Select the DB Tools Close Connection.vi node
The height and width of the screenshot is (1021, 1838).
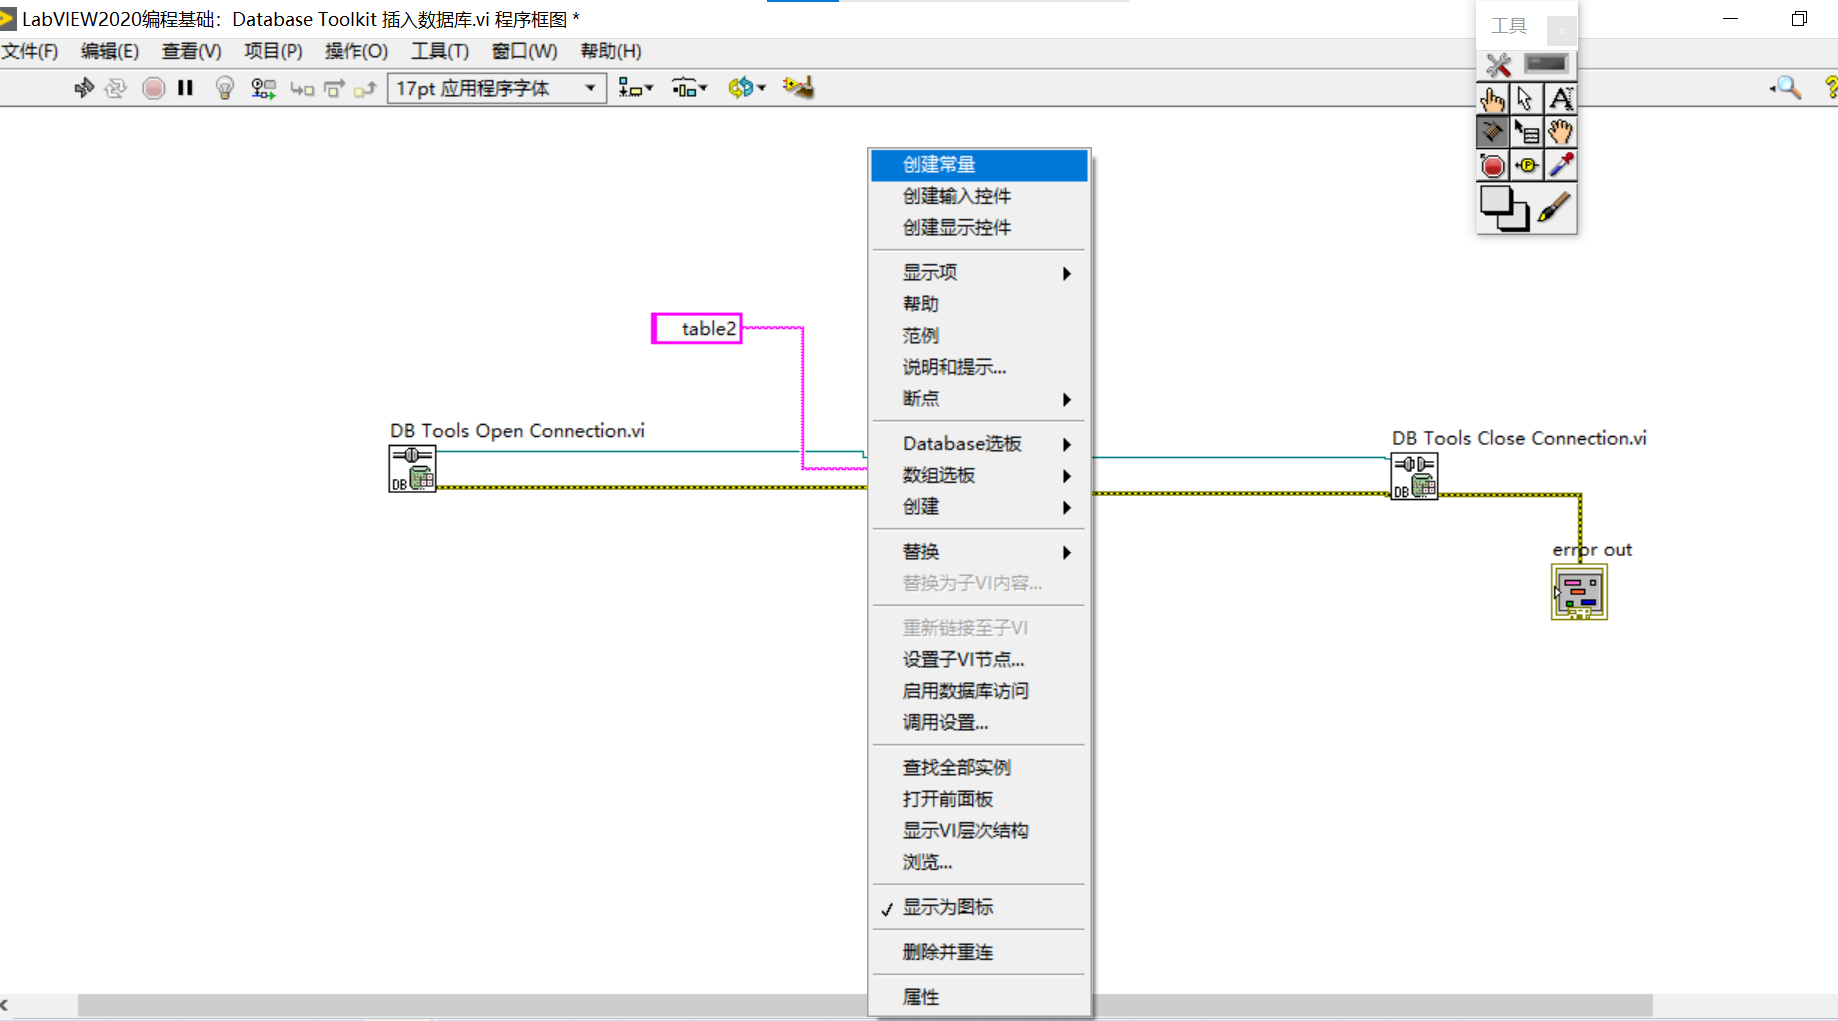tap(1413, 477)
